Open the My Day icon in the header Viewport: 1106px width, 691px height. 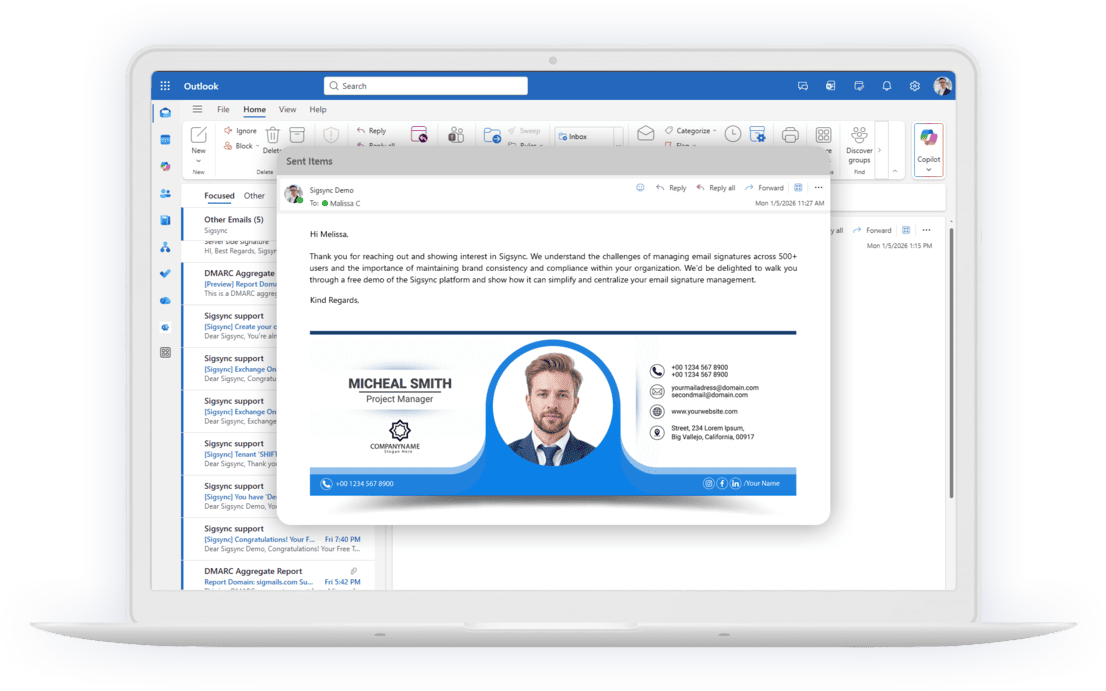858,86
